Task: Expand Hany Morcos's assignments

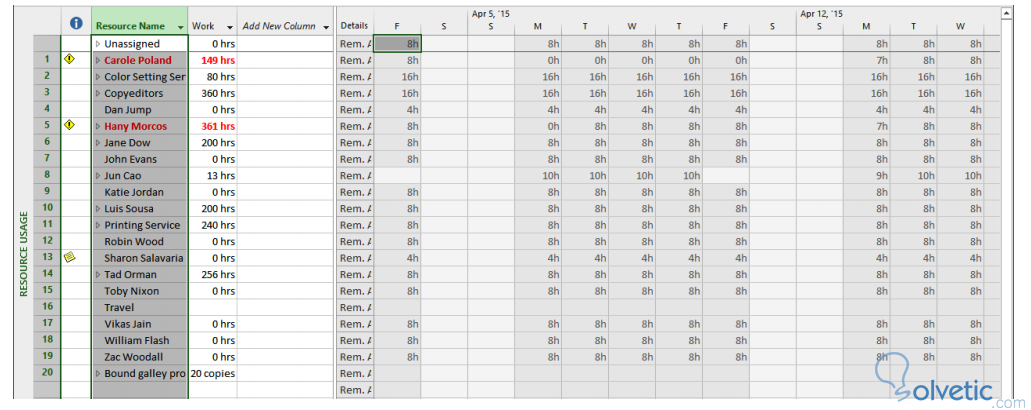Action: (x=98, y=126)
